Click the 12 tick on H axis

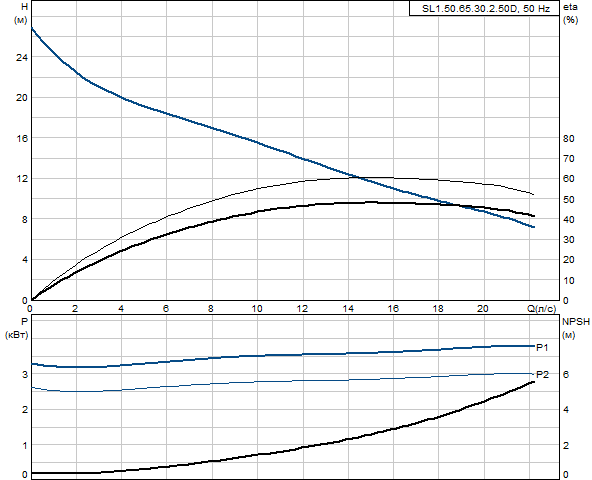(x=22, y=179)
